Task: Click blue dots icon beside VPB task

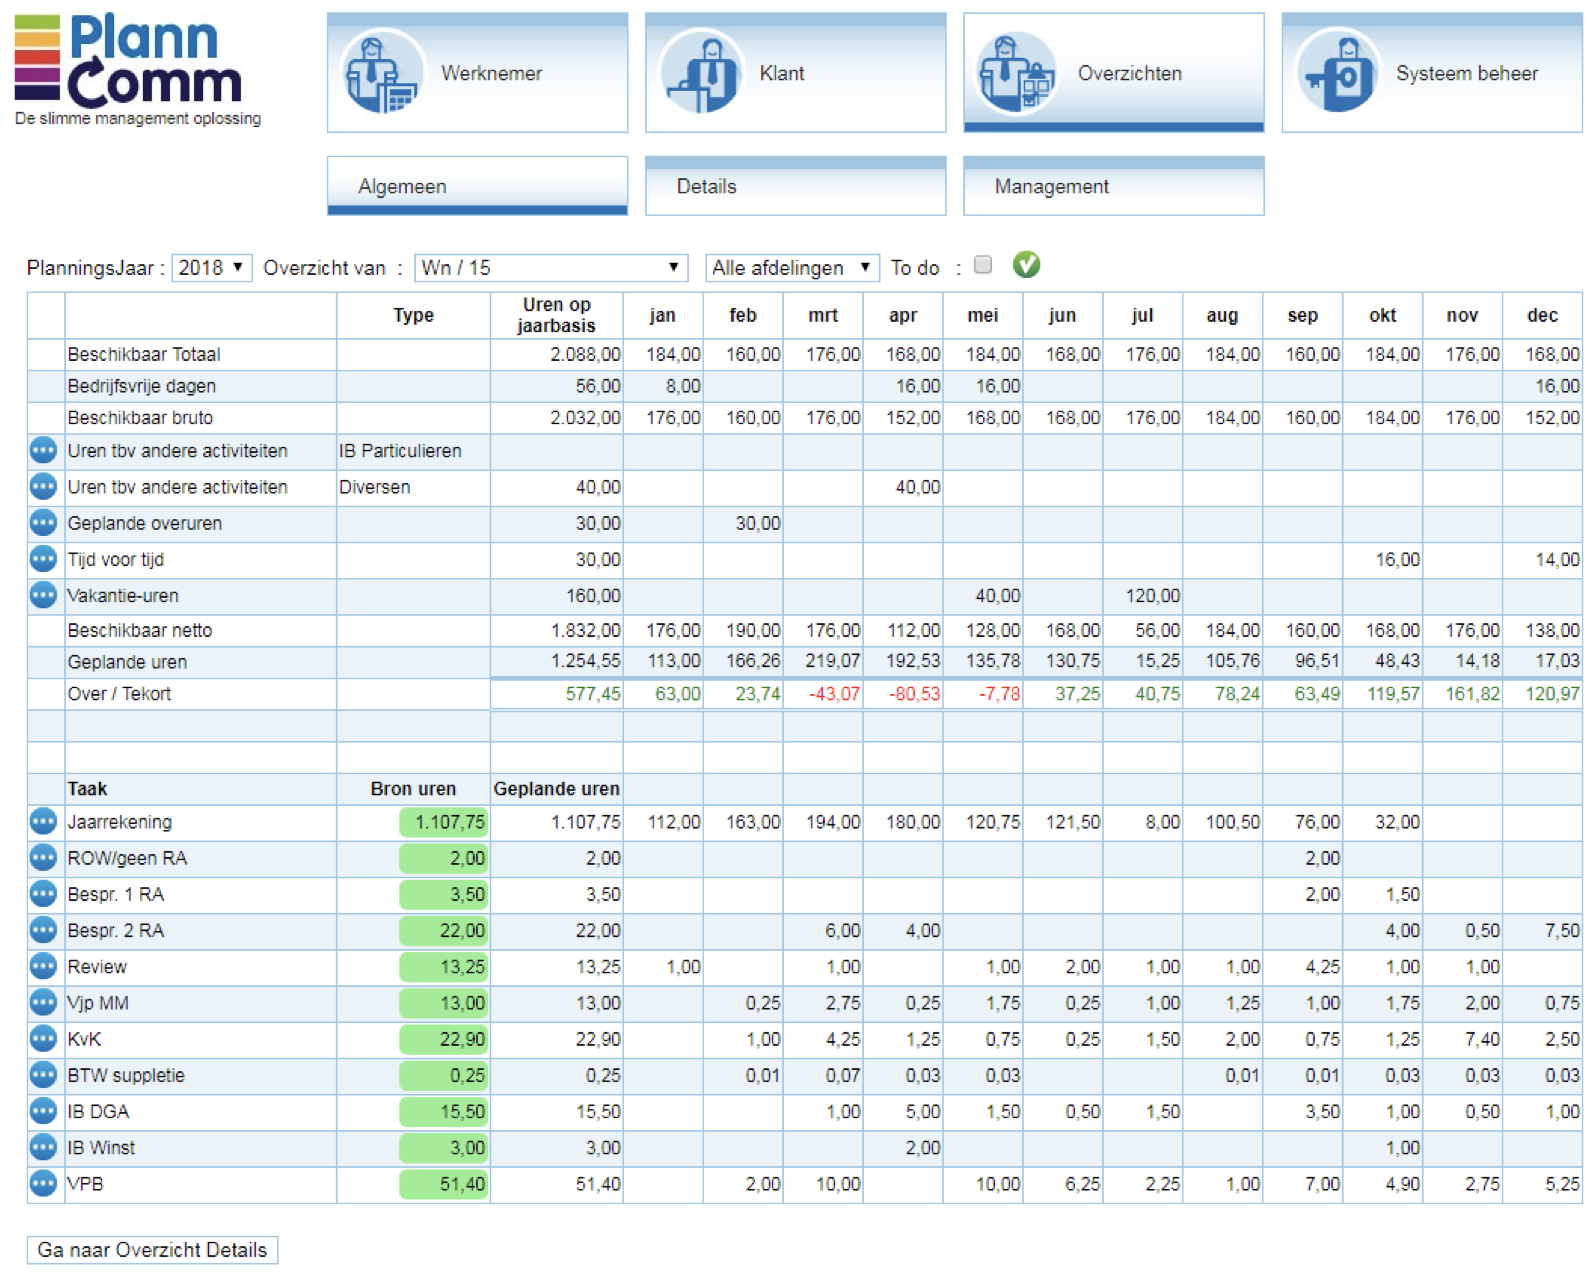Action: click(x=43, y=1184)
